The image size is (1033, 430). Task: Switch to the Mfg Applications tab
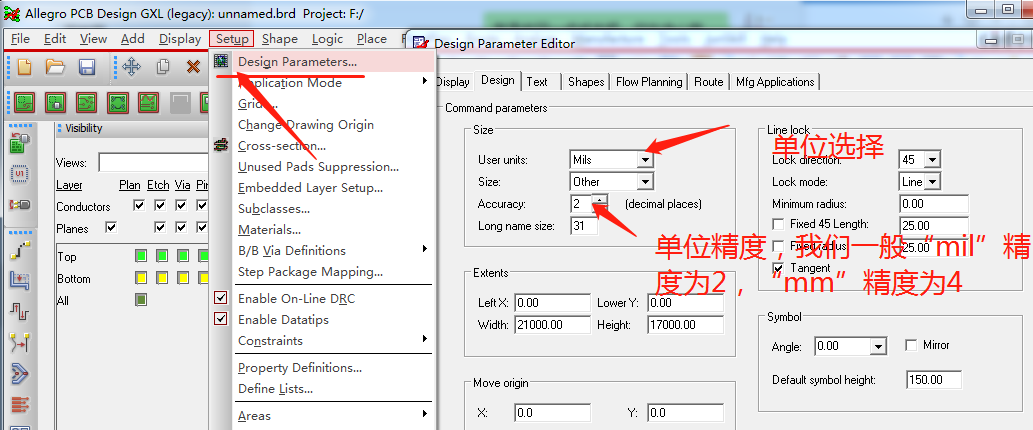point(775,82)
